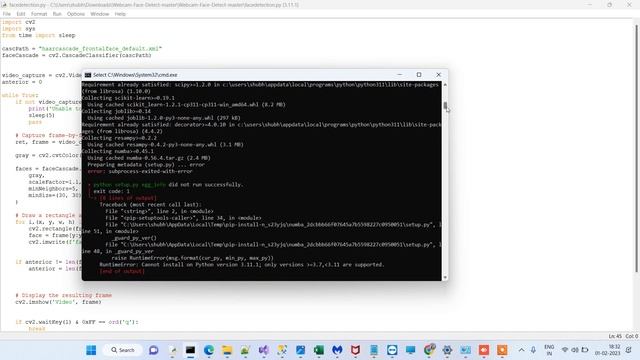Open File Explorer from the taskbar
640x360 pixels.
227,350
